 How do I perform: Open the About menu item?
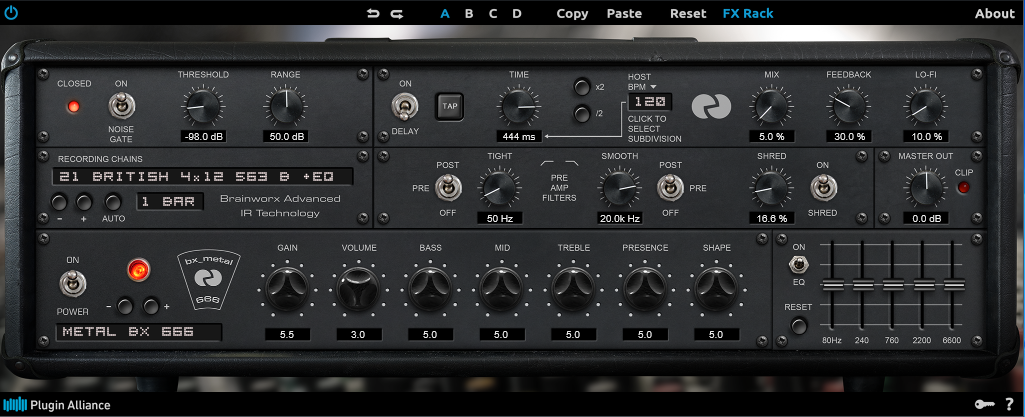tap(994, 13)
